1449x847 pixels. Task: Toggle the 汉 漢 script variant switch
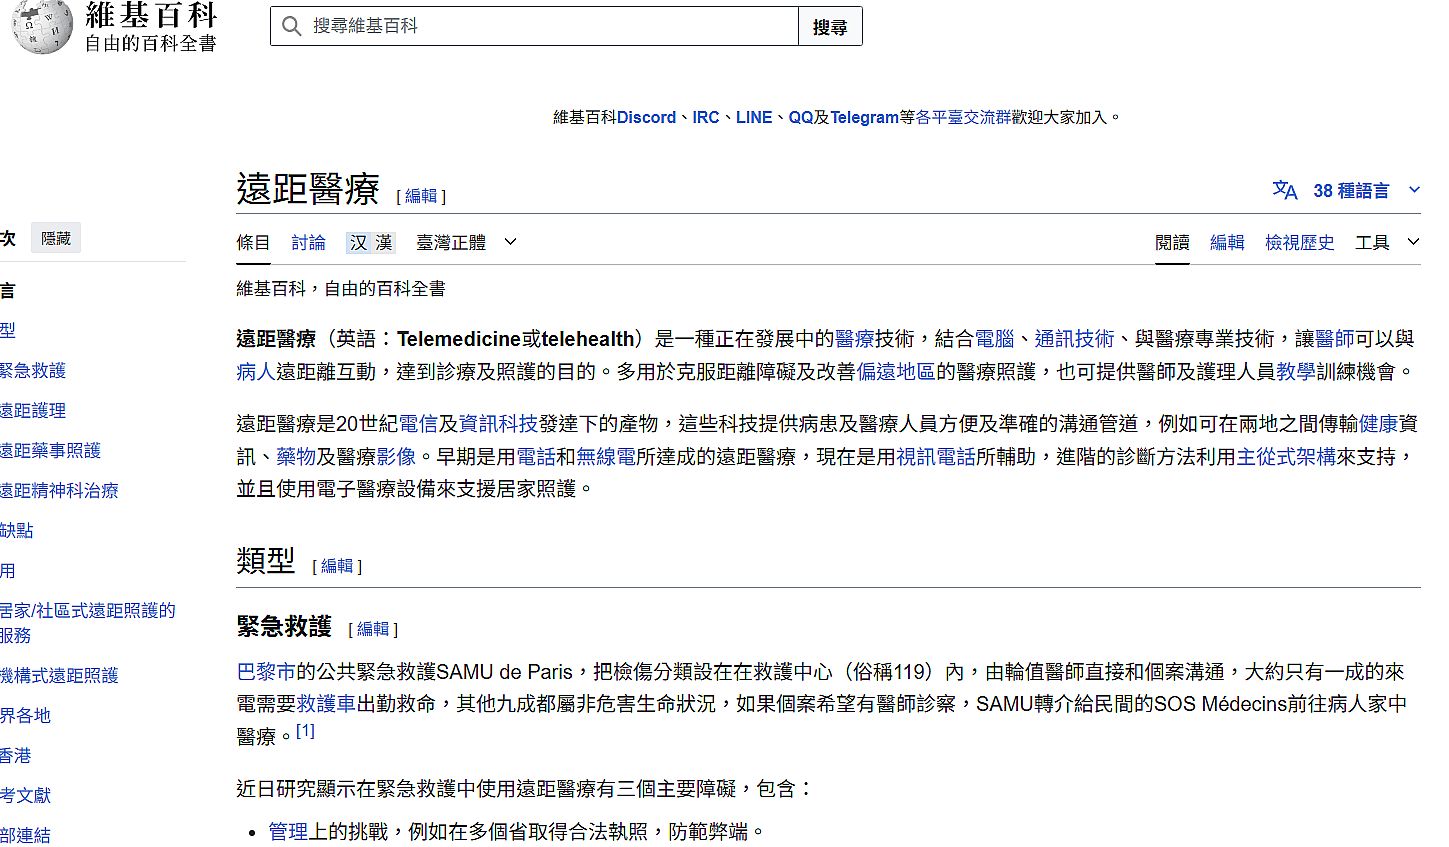371,243
